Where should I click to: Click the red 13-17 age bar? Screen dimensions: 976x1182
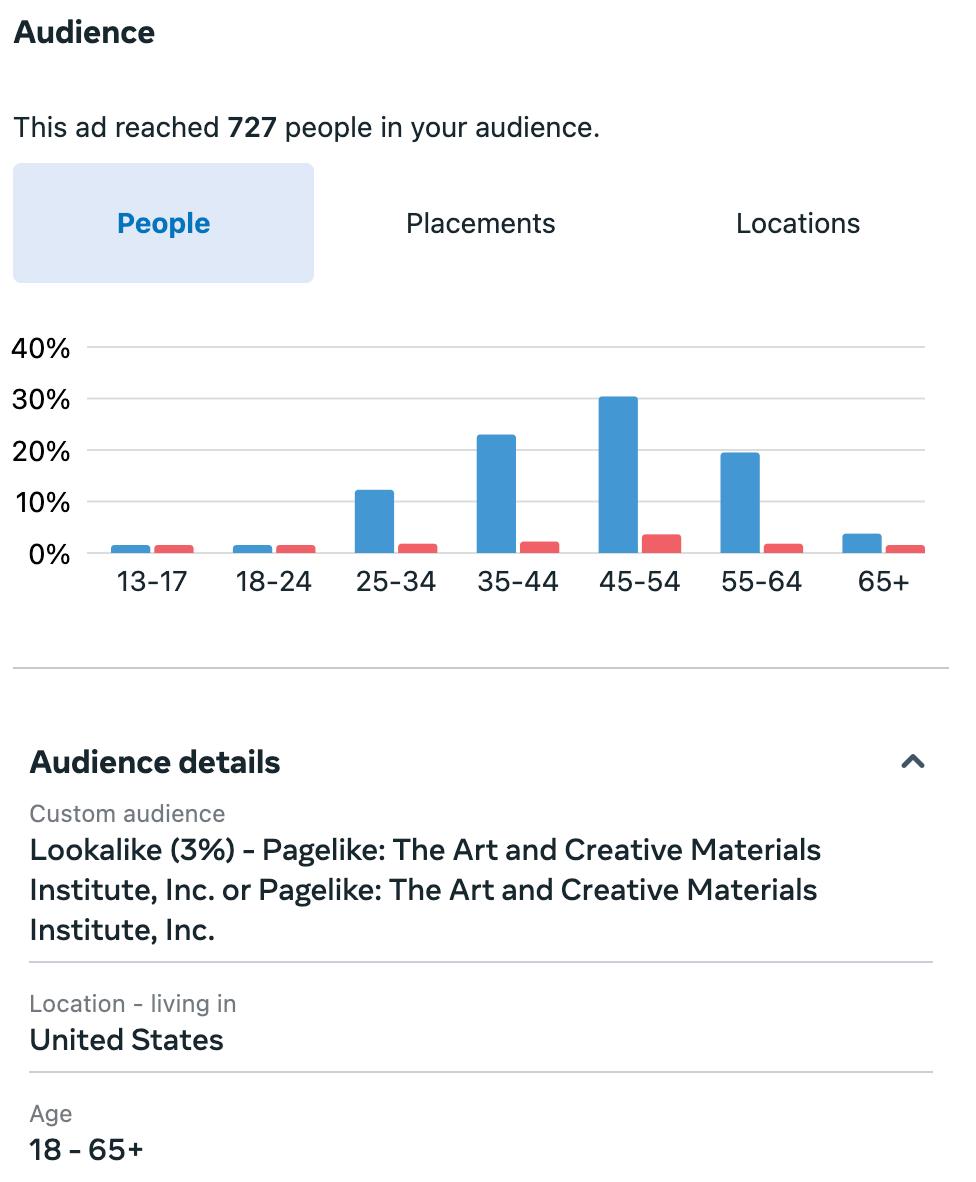point(173,549)
